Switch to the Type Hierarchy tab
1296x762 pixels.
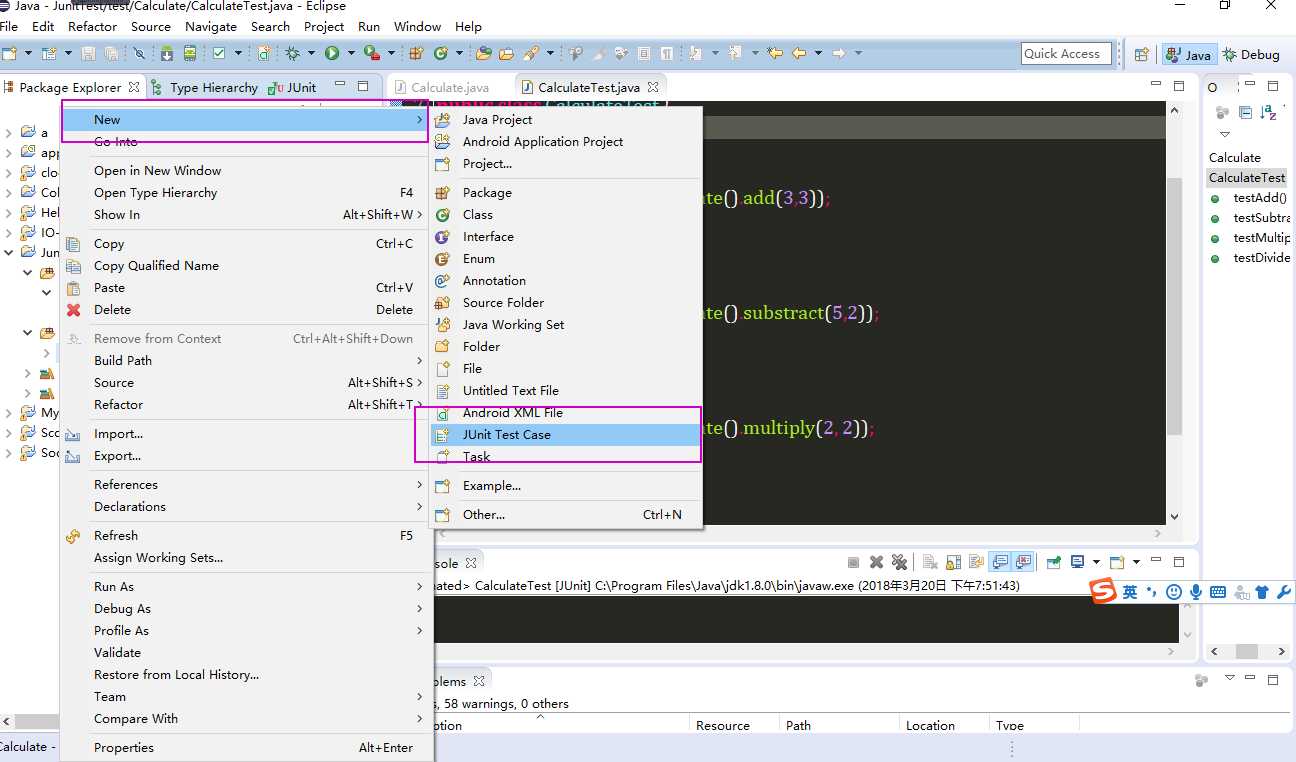204,87
